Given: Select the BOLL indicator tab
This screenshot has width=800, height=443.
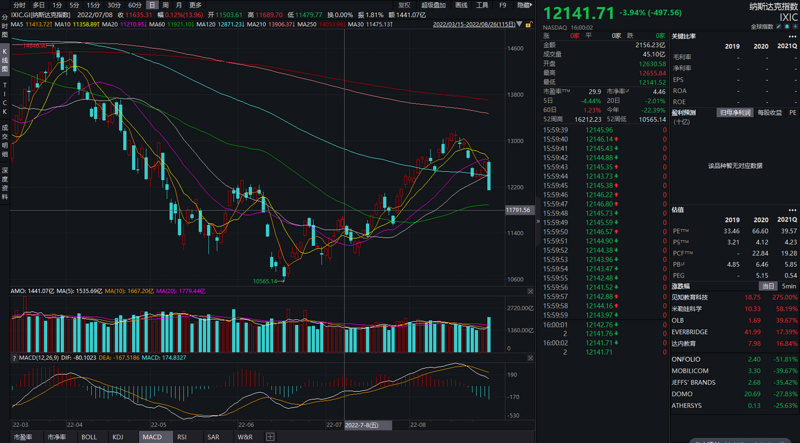Looking at the screenshot, I should click(89, 437).
